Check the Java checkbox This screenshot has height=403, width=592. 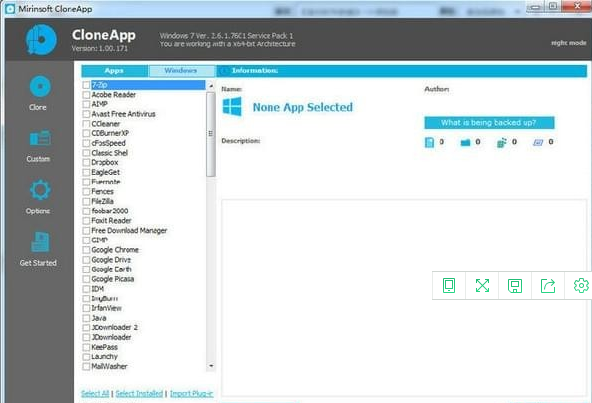click(86, 318)
